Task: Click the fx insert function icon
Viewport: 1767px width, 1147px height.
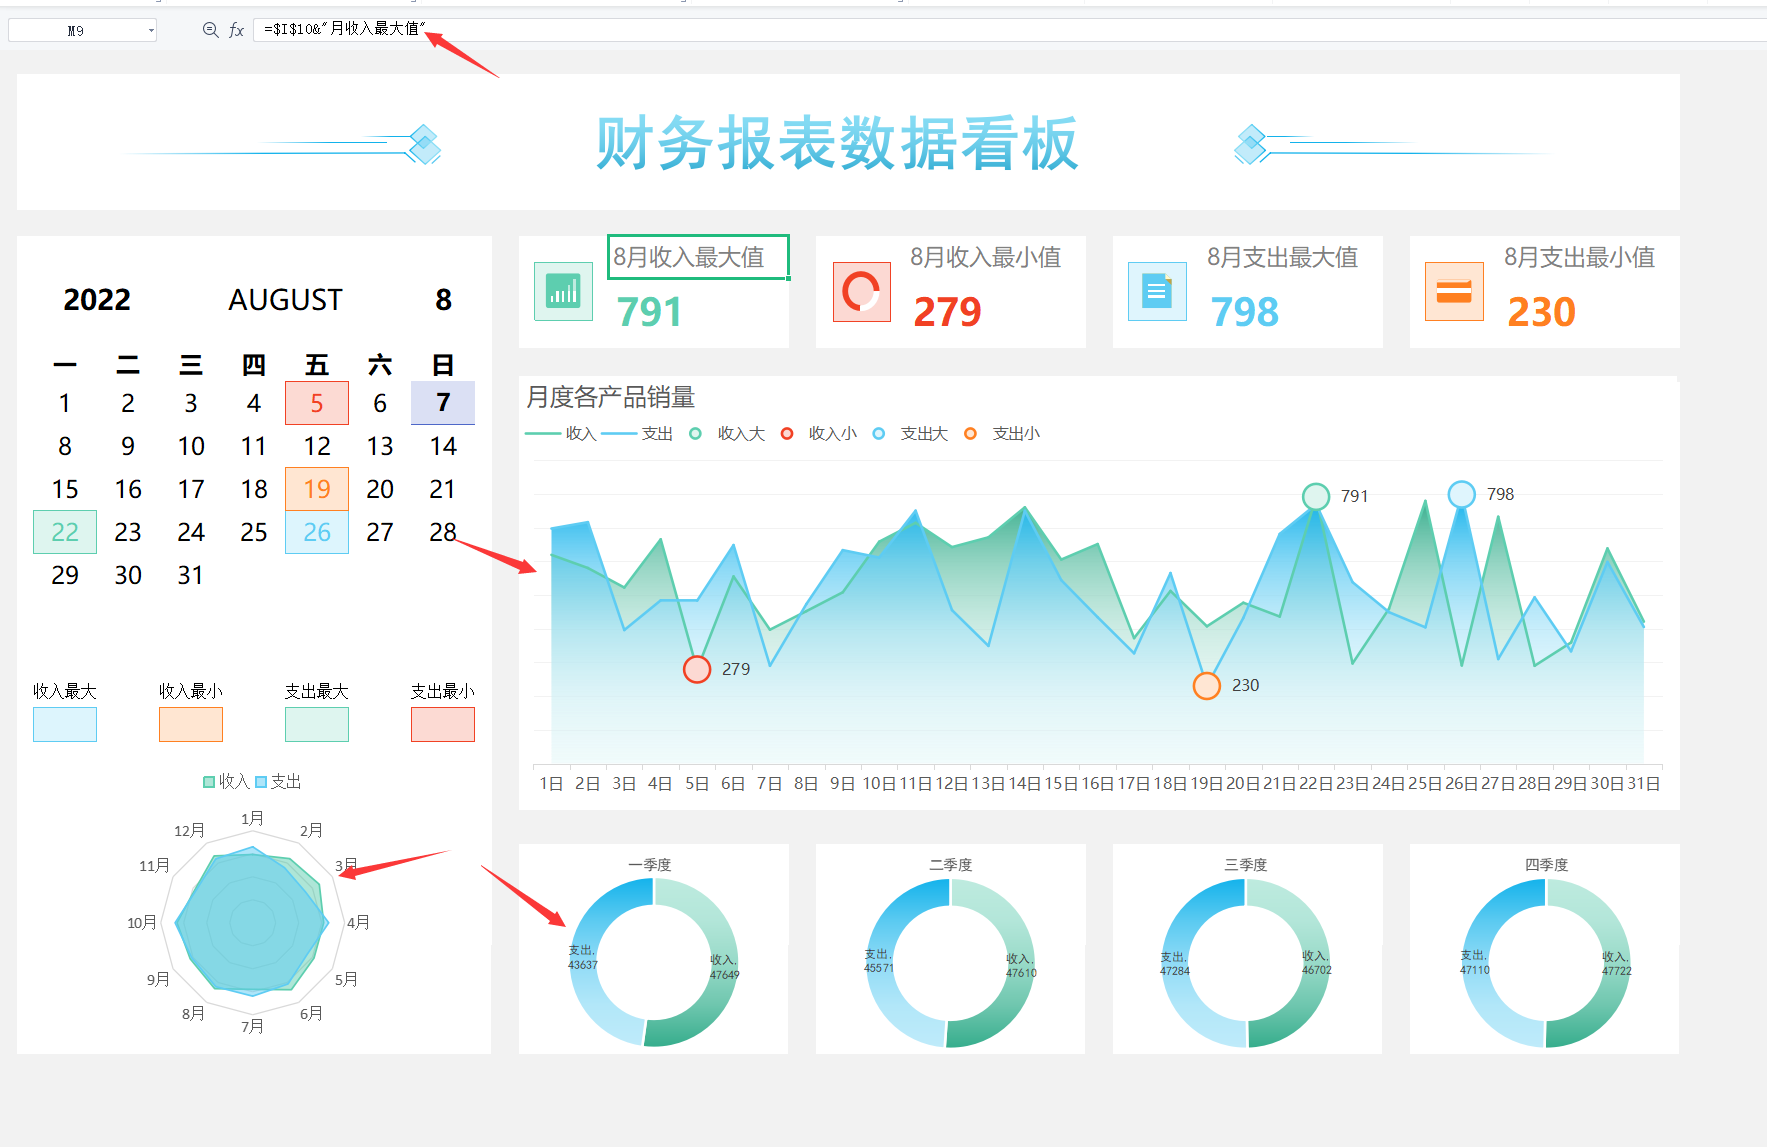Action: point(237,30)
